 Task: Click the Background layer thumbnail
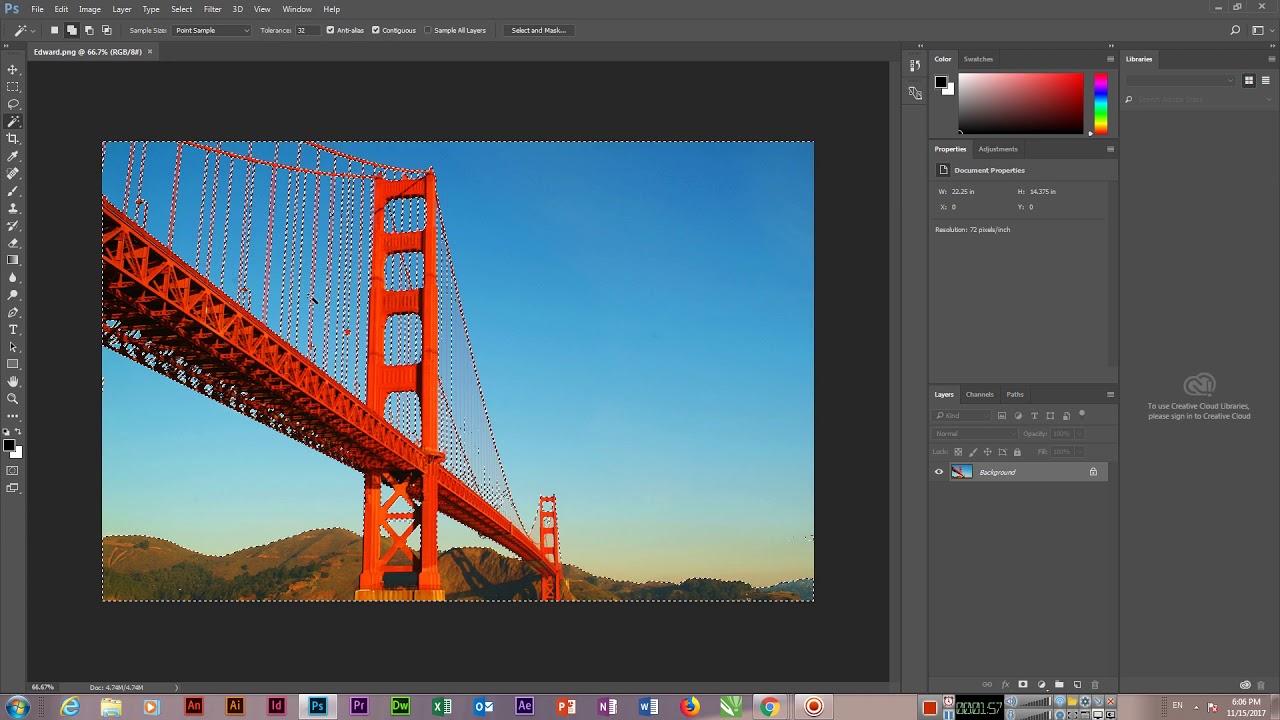[962, 472]
